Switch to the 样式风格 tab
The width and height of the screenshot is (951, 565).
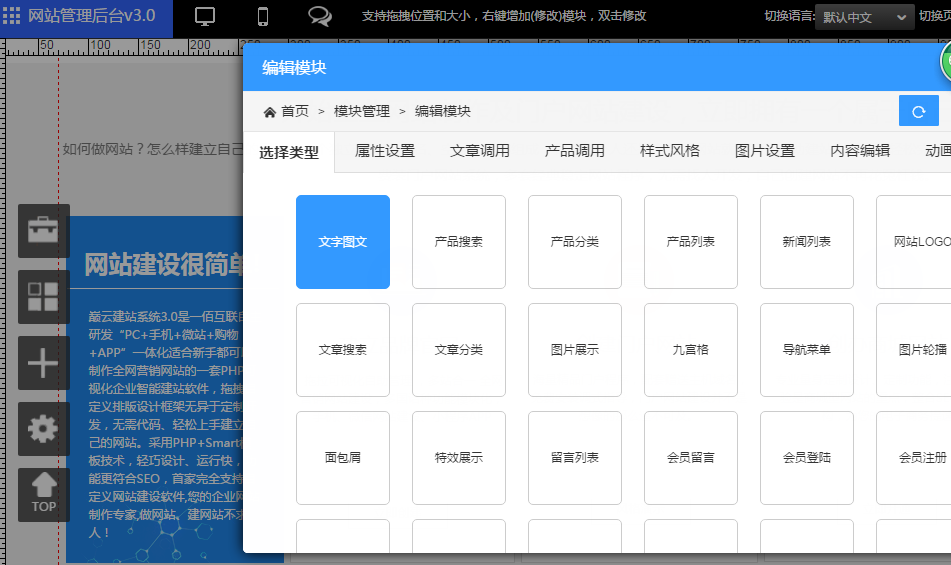click(670, 151)
